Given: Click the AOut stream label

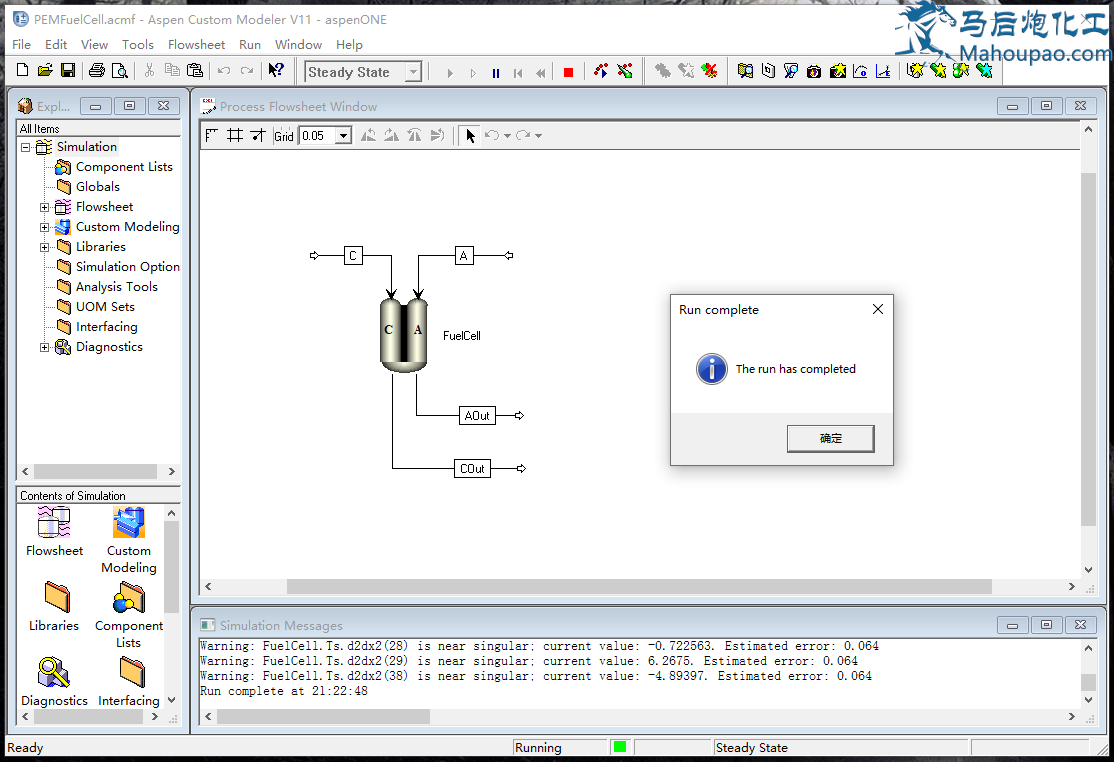Looking at the screenshot, I should coord(477,415).
